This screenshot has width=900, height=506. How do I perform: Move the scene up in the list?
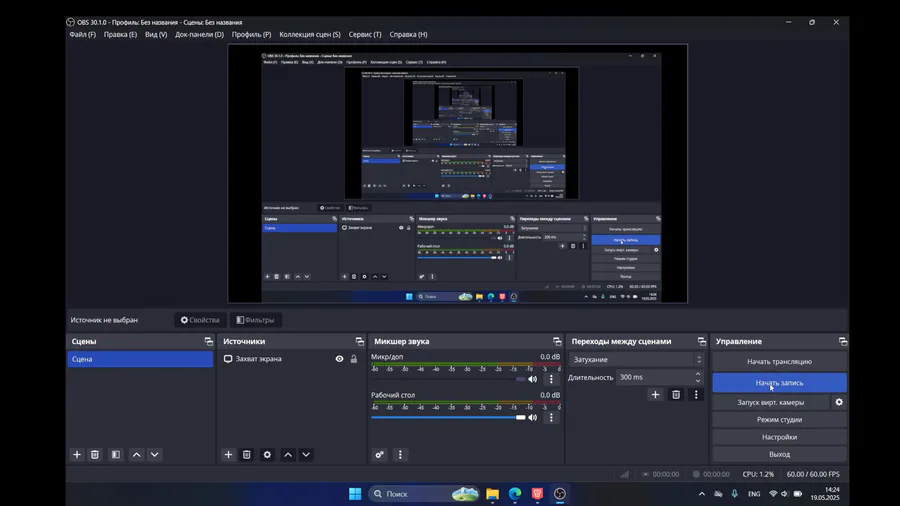[137, 454]
